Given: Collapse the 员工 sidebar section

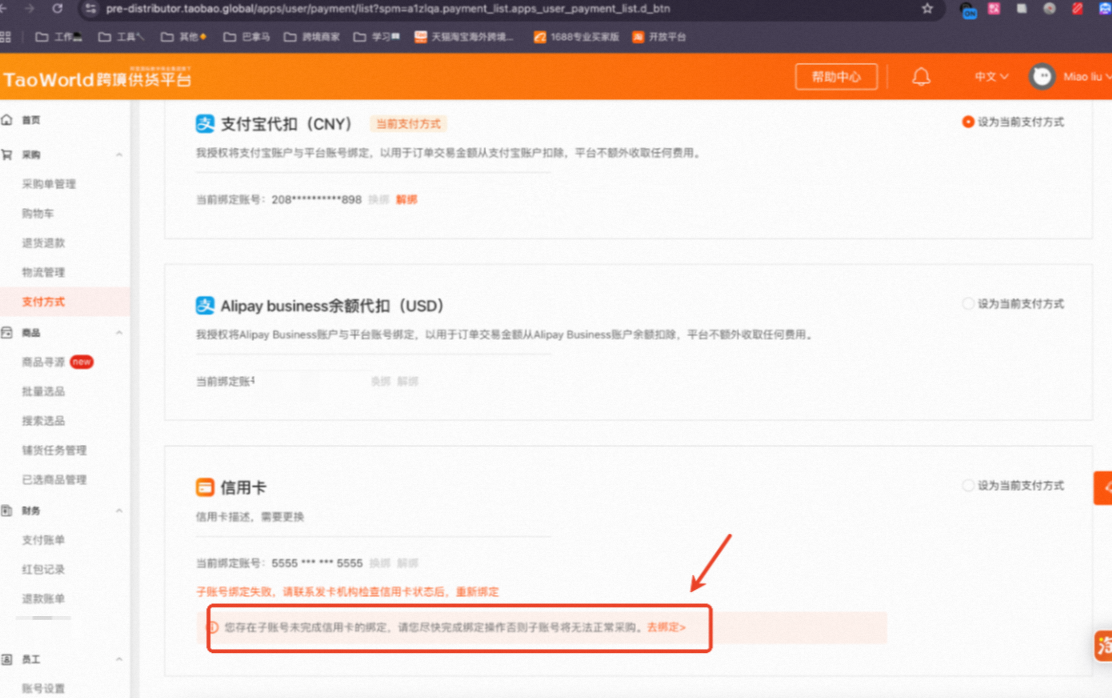Looking at the screenshot, I should [x=119, y=660].
